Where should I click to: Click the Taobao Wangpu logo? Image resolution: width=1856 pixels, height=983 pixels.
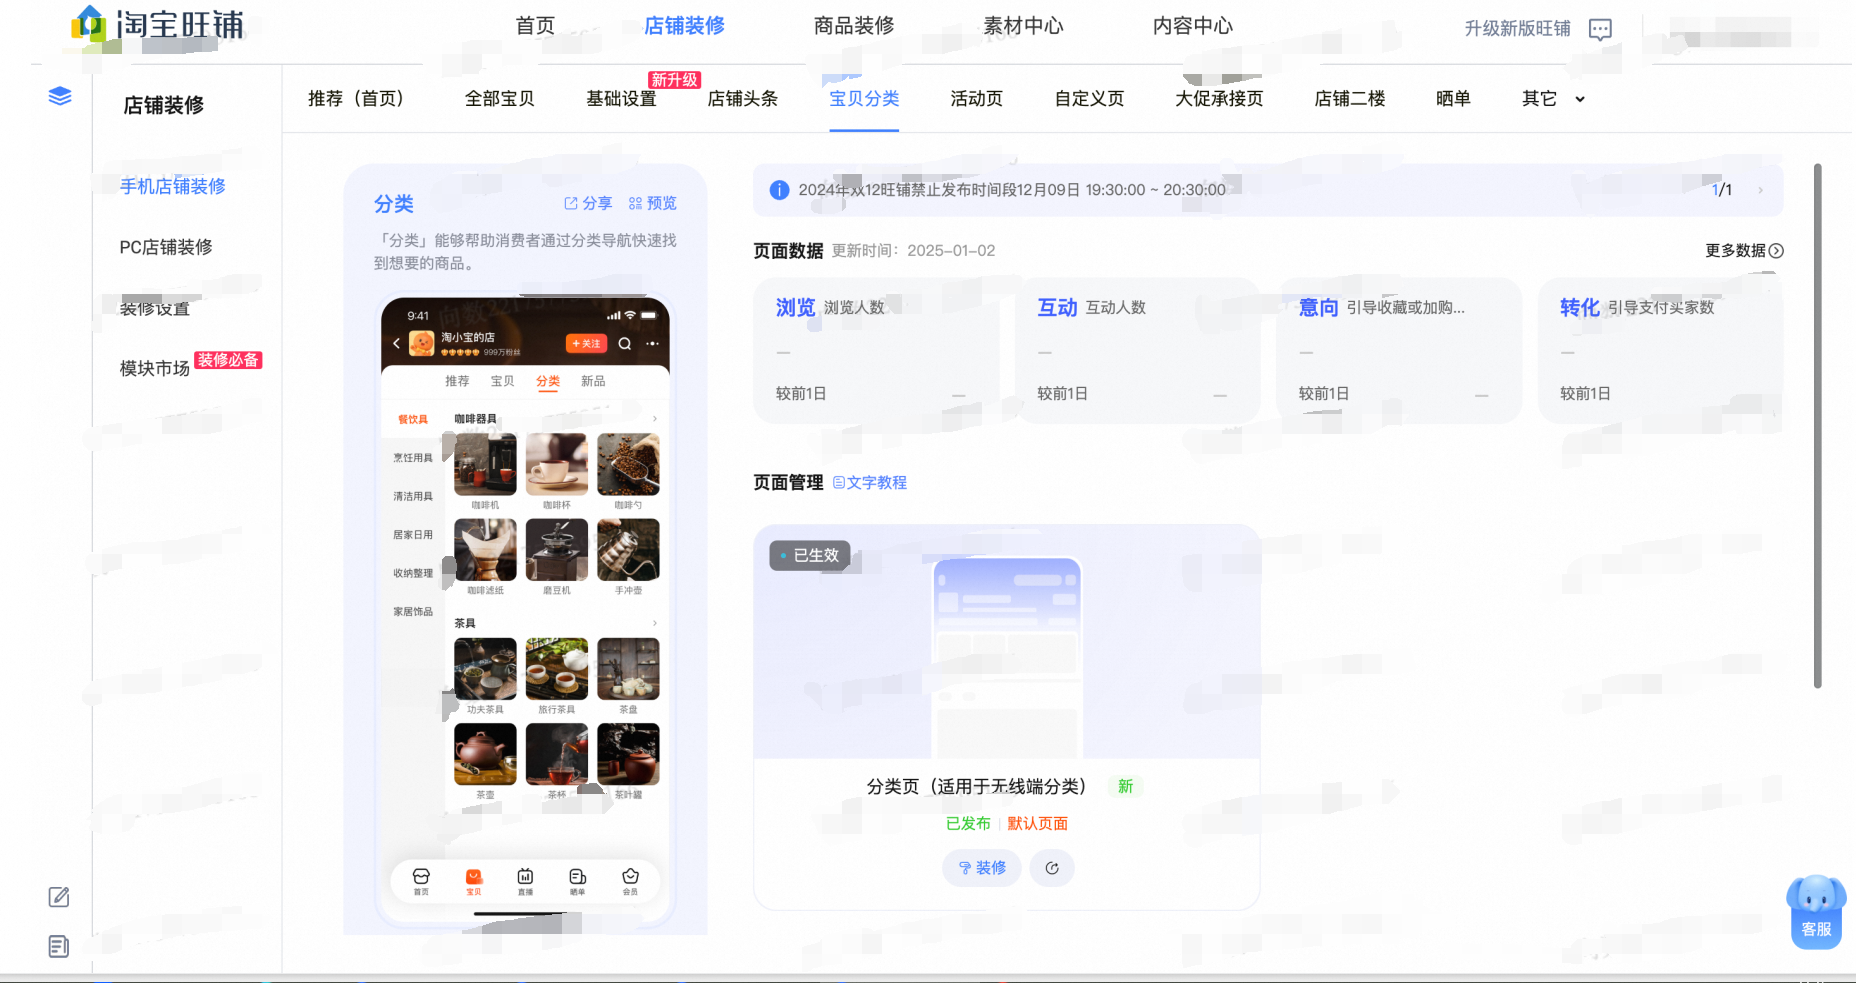[158, 23]
